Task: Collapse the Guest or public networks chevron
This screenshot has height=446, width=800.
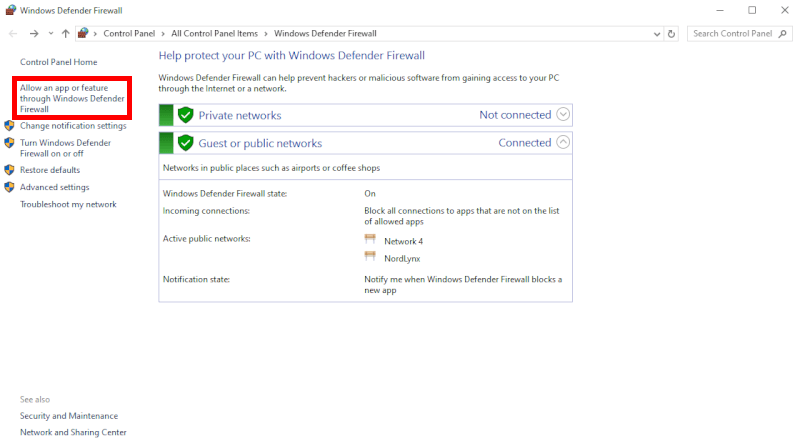Action: point(563,142)
